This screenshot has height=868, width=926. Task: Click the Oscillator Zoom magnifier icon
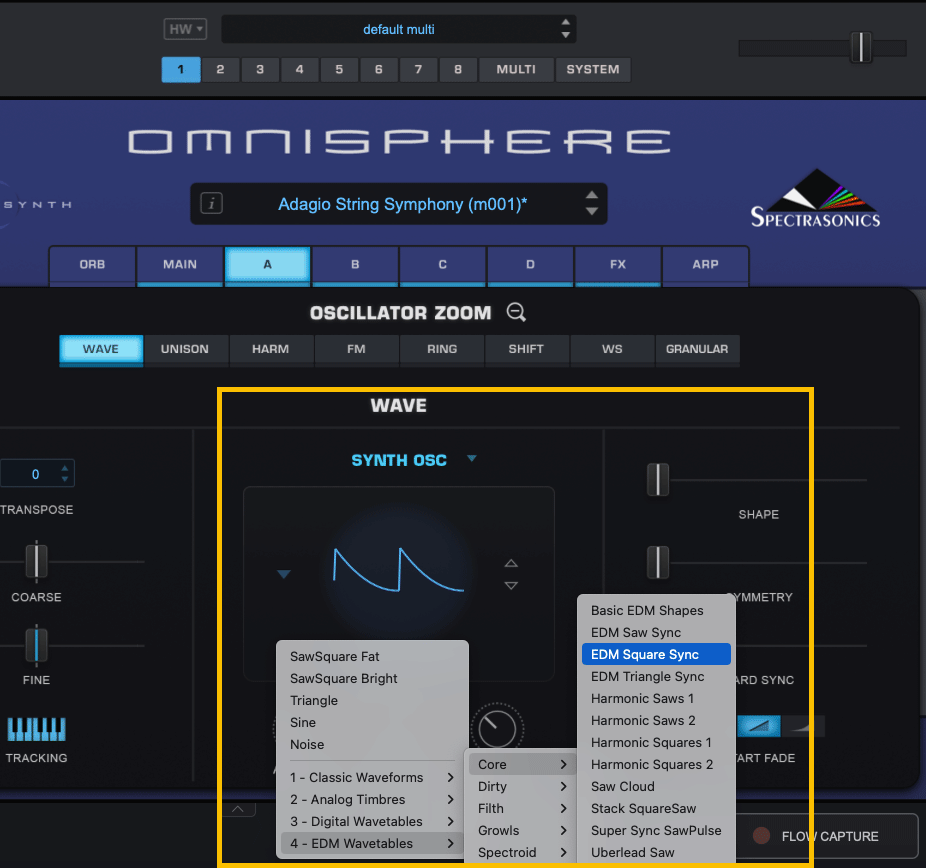tap(516, 312)
